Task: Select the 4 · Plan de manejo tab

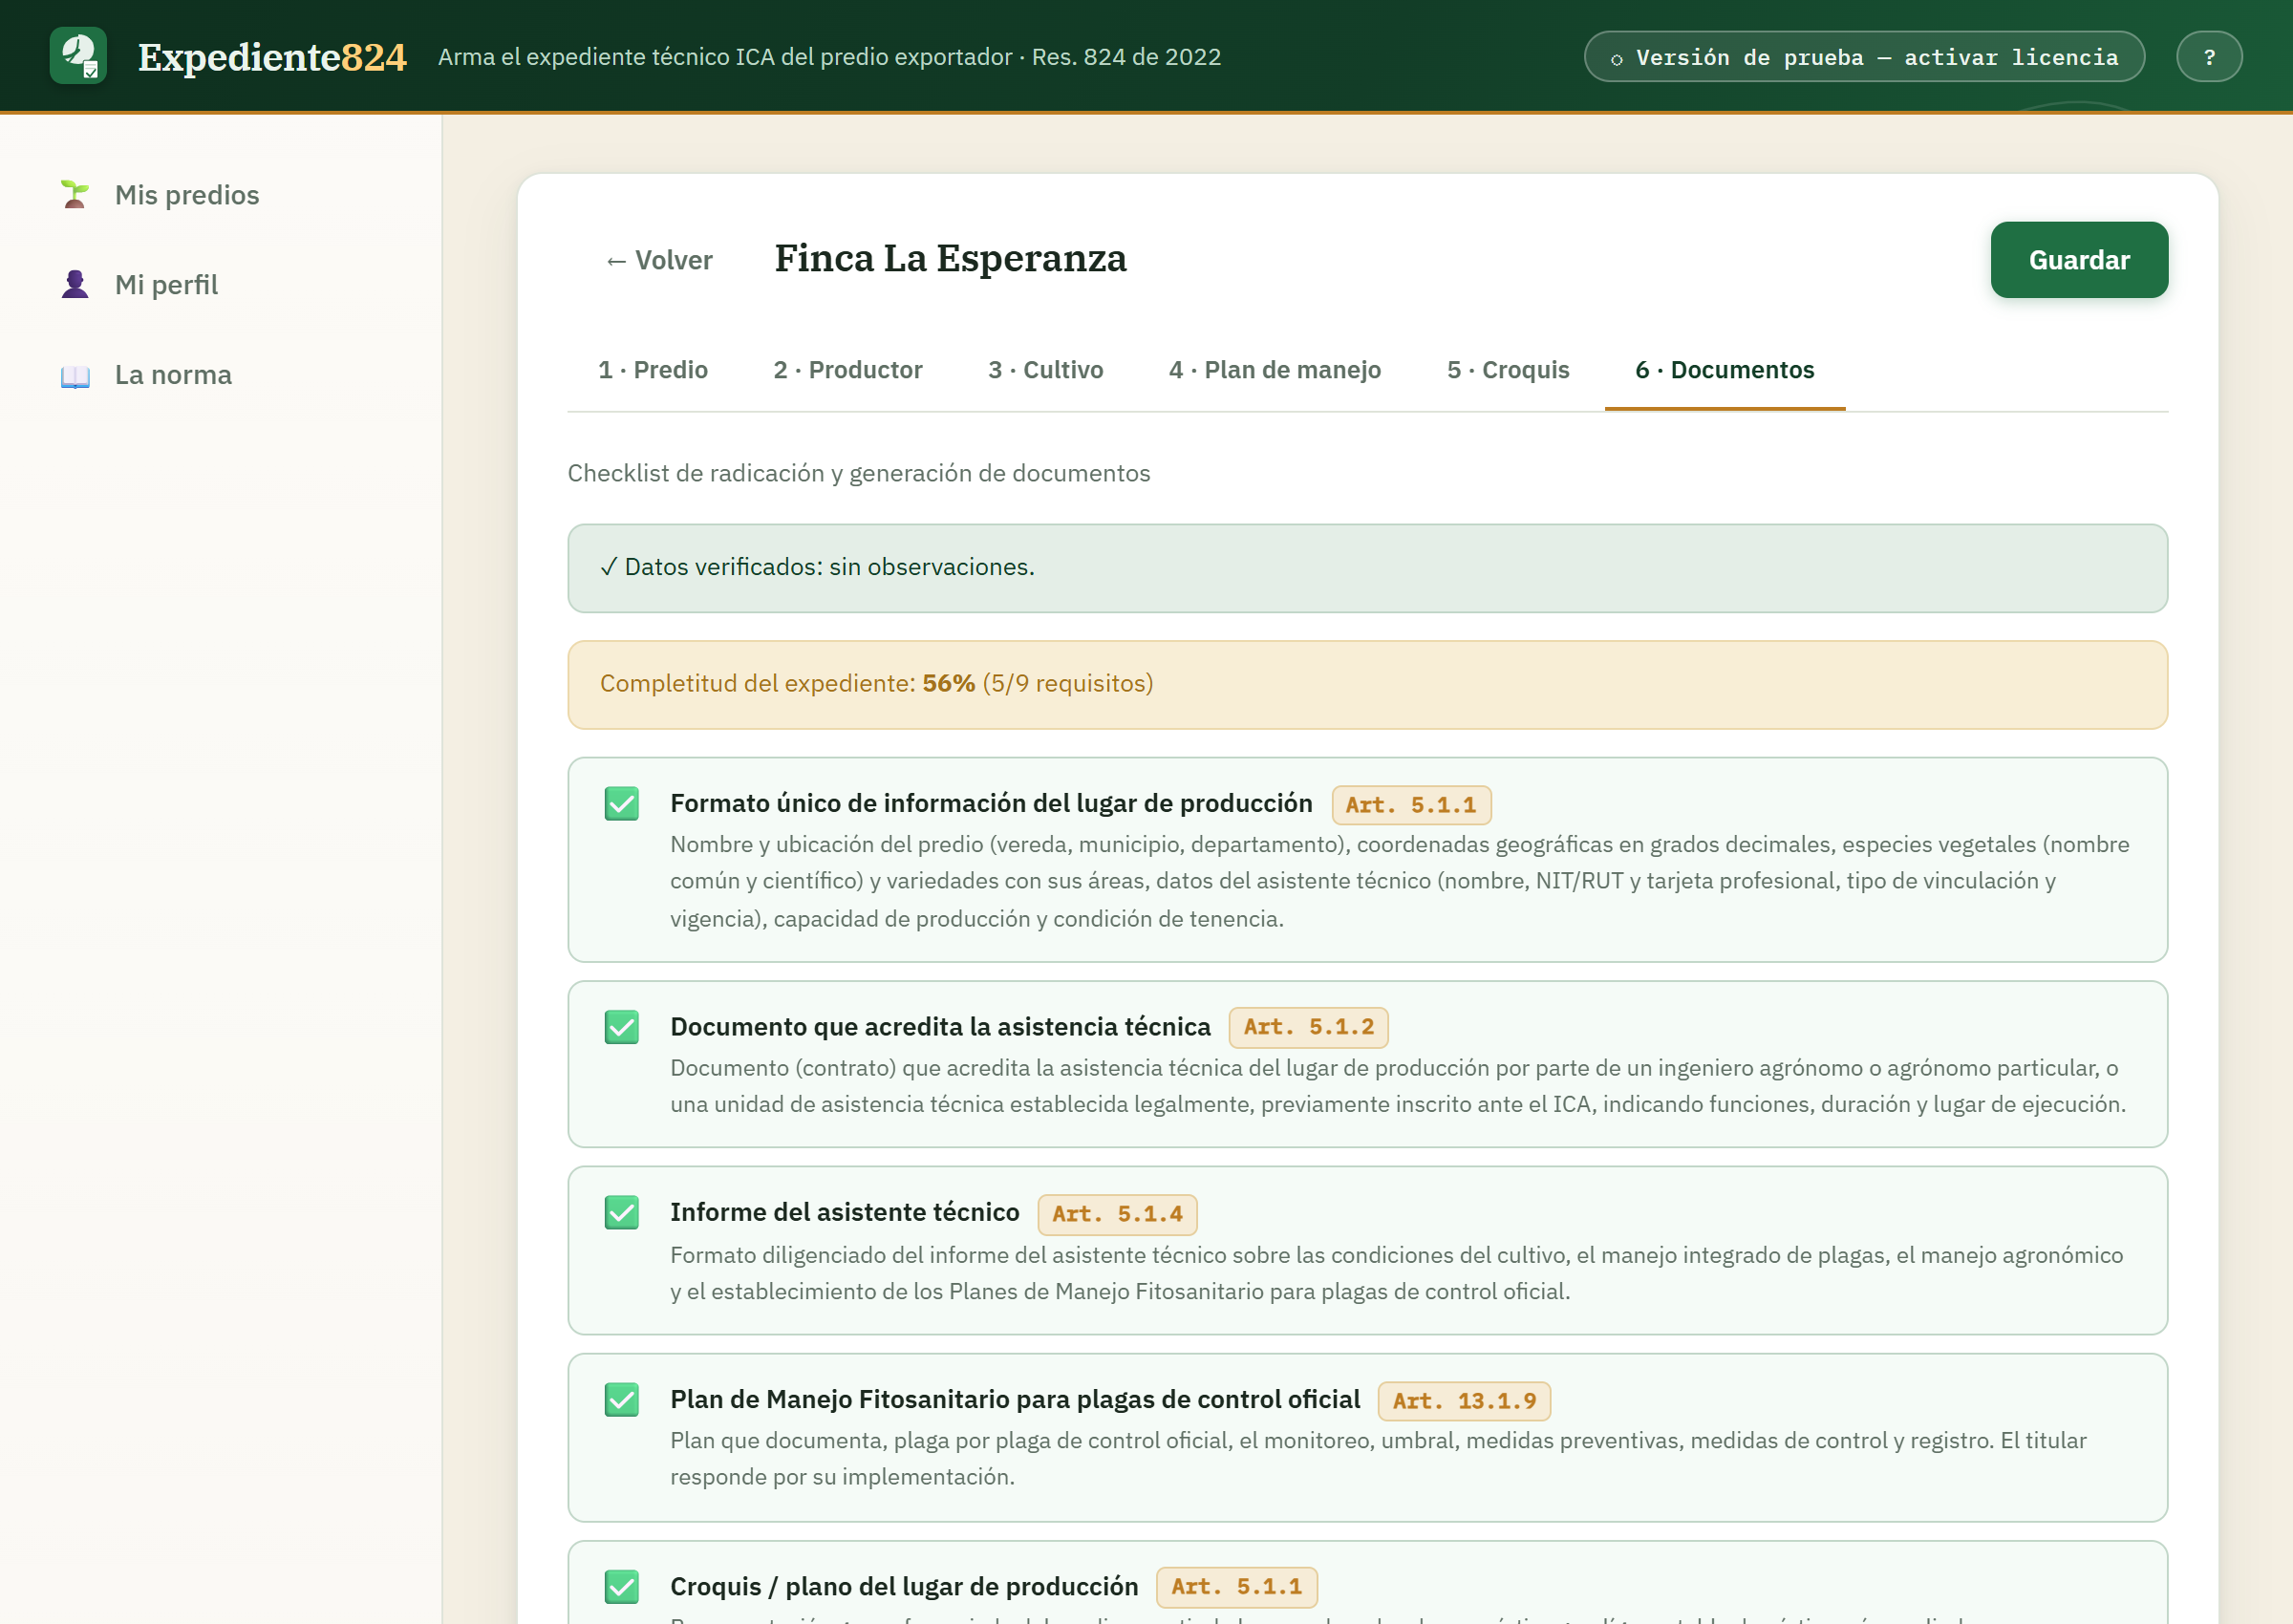Action: click(x=1274, y=370)
